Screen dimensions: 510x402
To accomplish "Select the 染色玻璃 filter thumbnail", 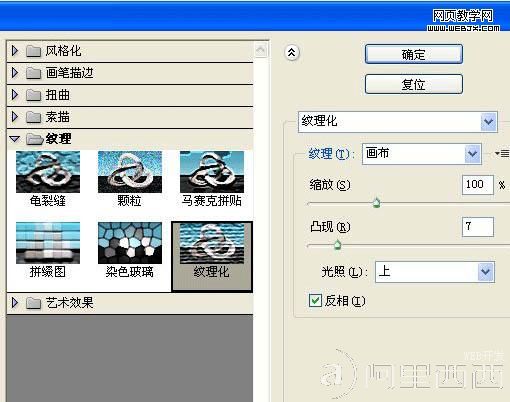I will [130, 243].
